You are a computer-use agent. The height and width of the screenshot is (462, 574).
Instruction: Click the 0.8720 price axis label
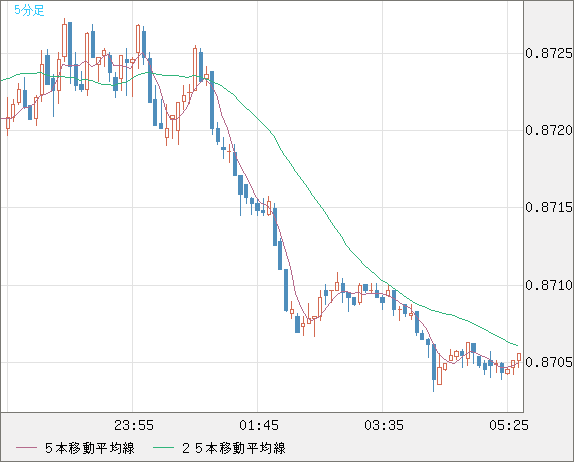pos(548,130)
